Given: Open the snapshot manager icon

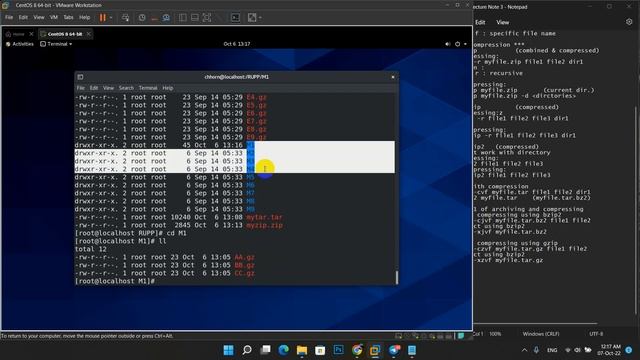Looking at the screenshot, I should click(166, 18).
